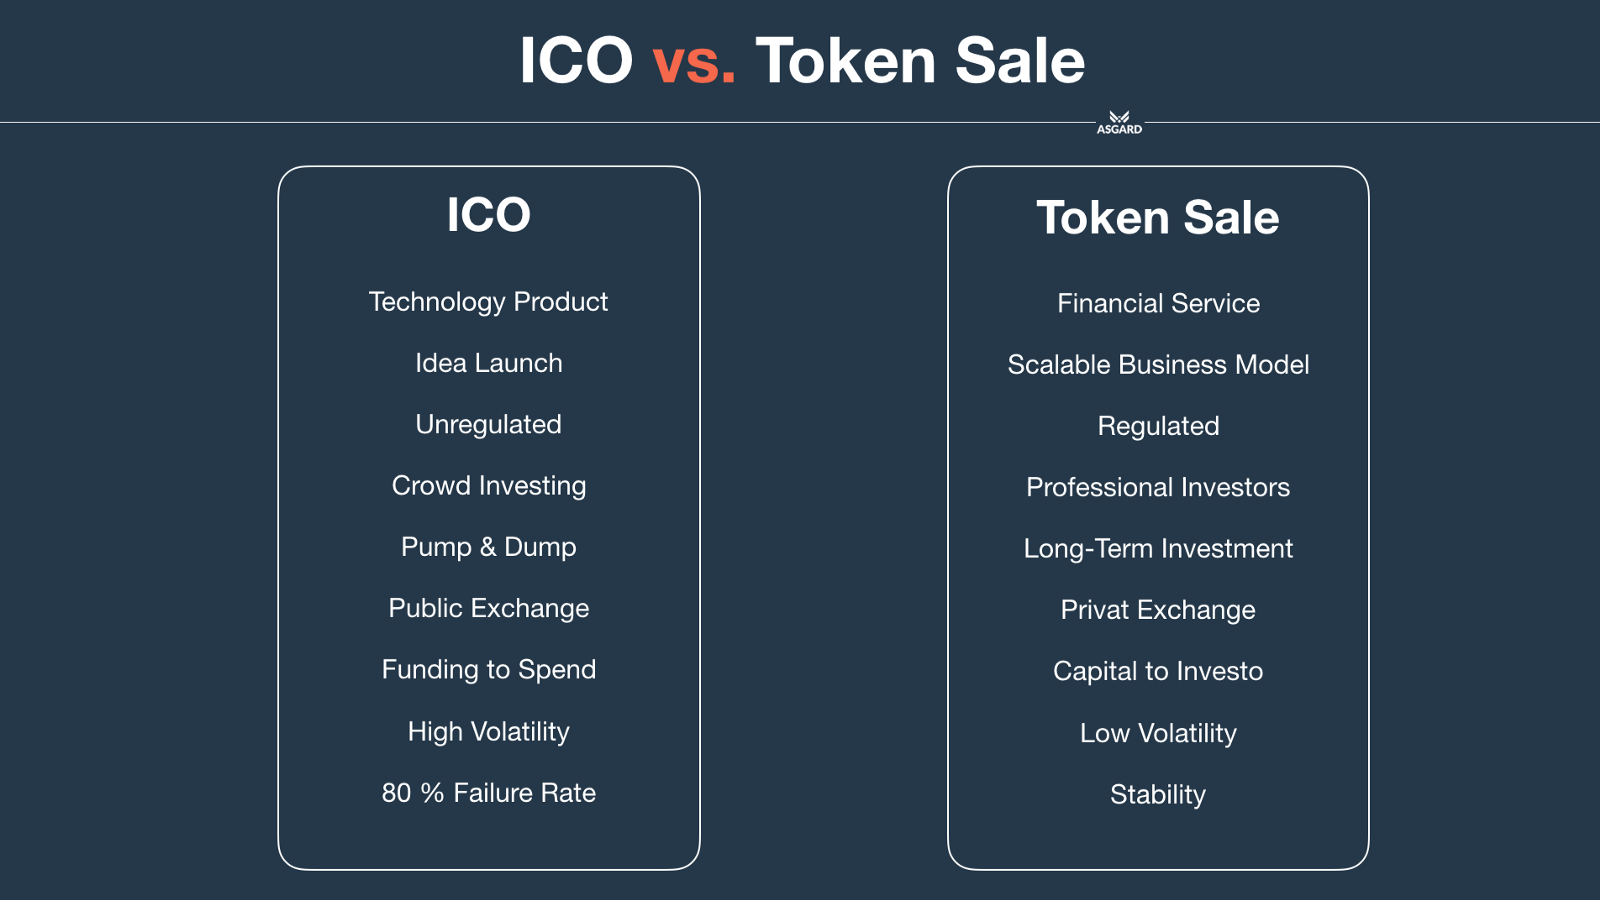The image size is (1600, 900).
Task: Select Scalable Business Model entry
Action: pos(1158,365)
